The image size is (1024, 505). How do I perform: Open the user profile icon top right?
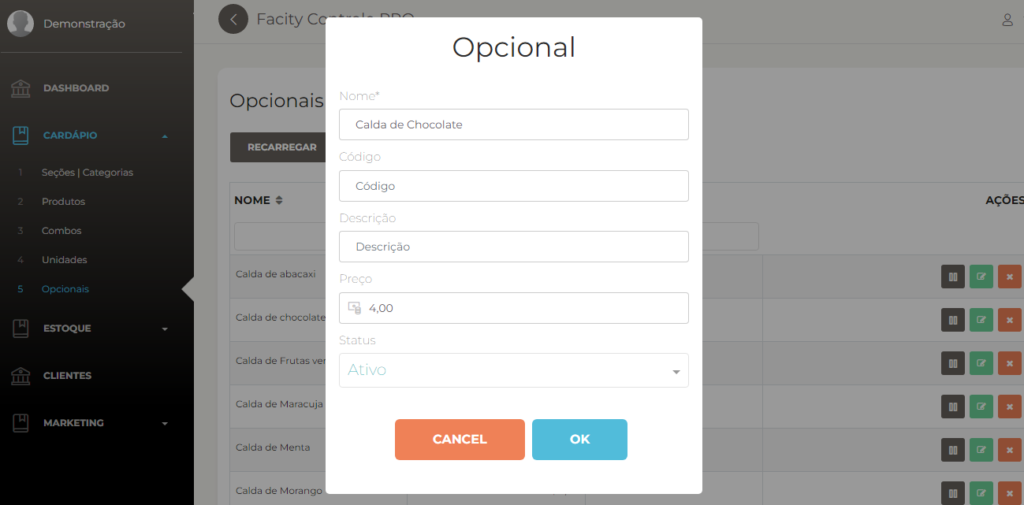point(1008,20)
